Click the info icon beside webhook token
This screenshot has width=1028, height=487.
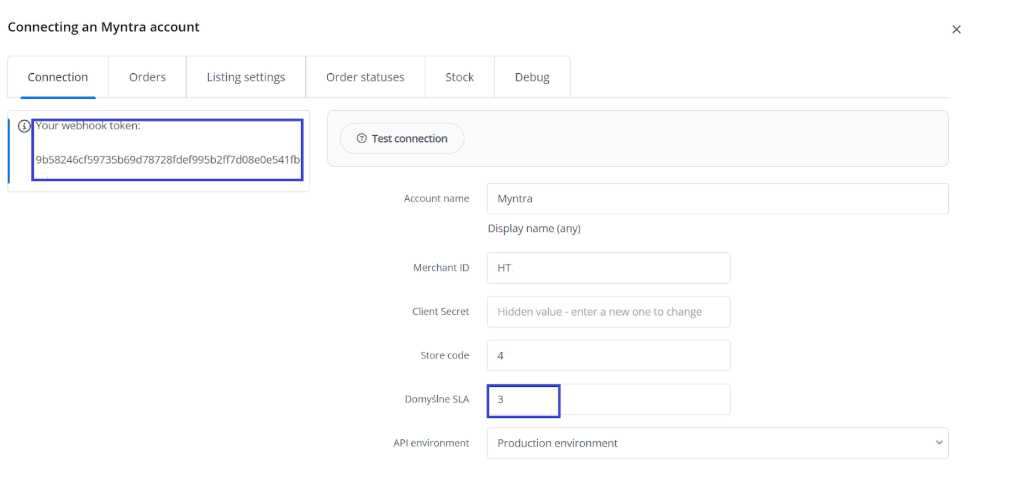[x=25, y=126]
